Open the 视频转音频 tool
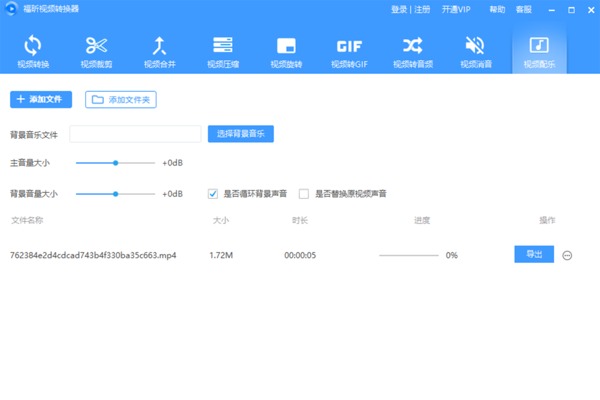The height and width of the screenshot is (400, 600). [x=412, y=52]
